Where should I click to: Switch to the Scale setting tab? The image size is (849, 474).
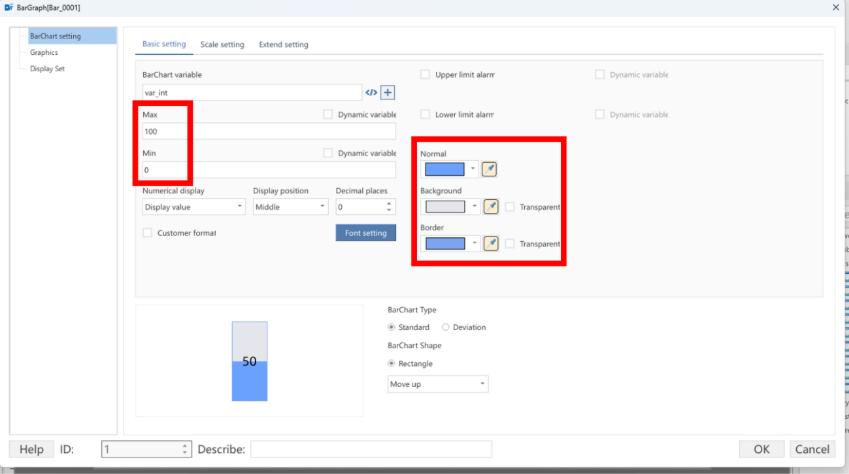coord(222,44)
